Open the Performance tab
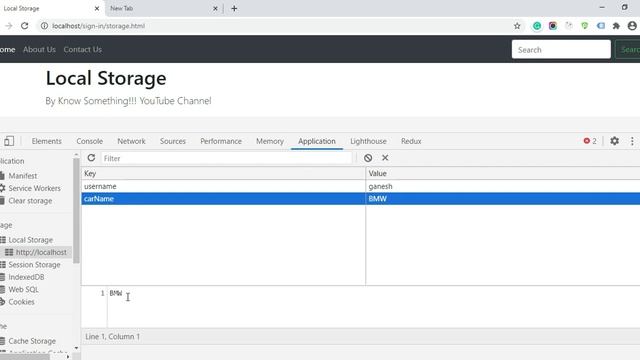640x360 pixels. (221, 141)
